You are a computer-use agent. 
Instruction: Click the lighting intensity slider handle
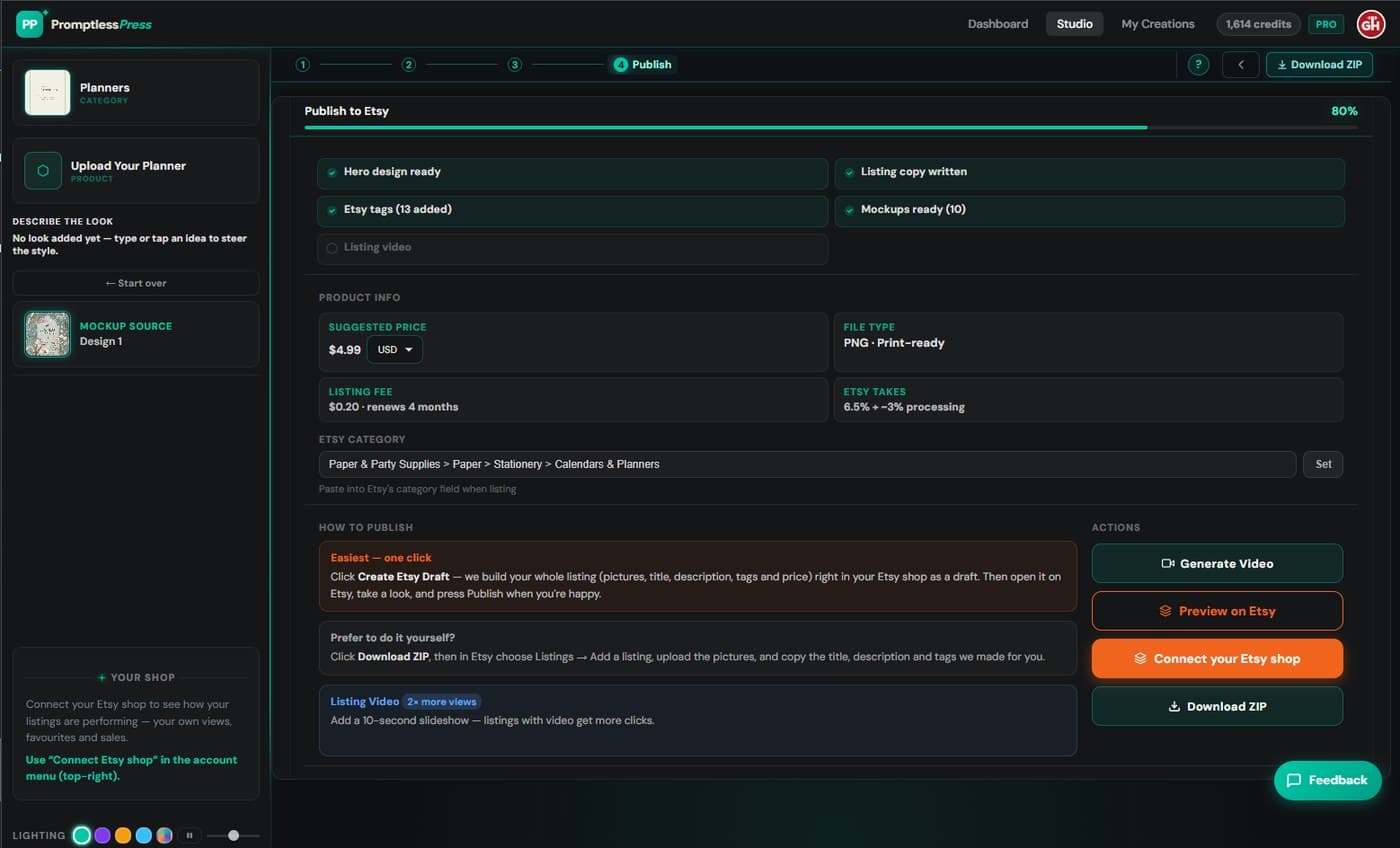point(233,835)
